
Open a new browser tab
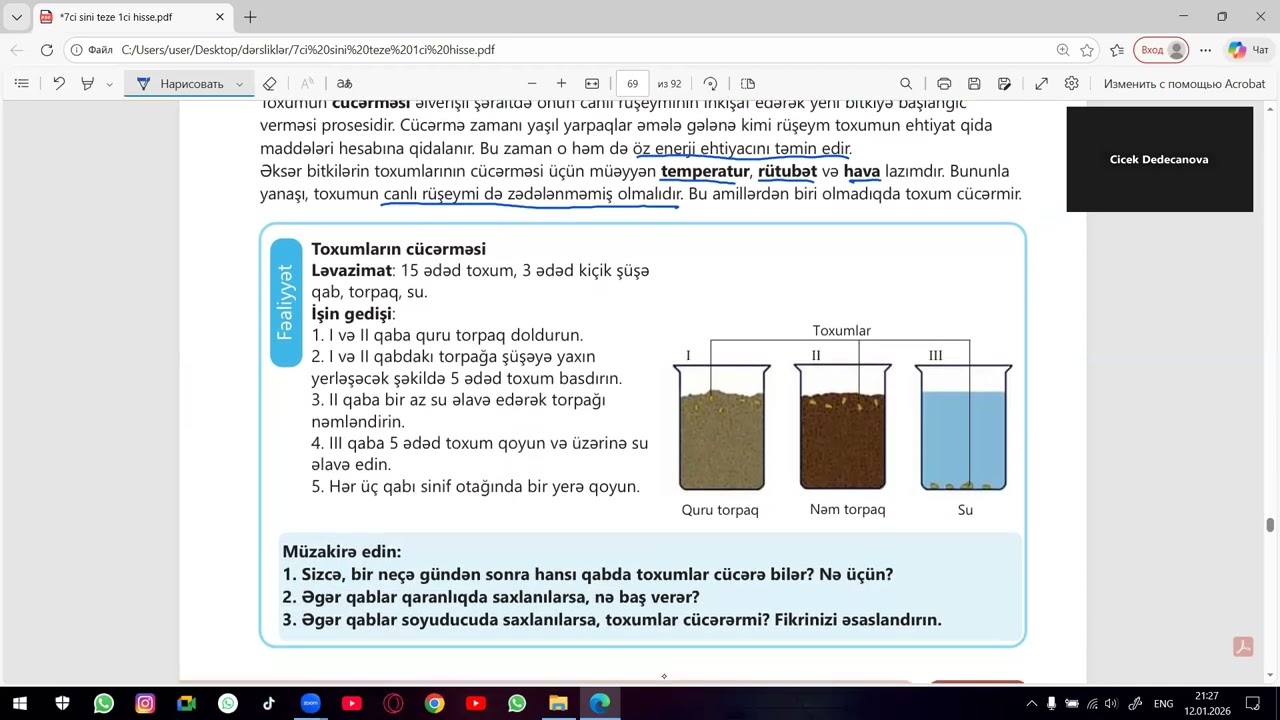250,17
